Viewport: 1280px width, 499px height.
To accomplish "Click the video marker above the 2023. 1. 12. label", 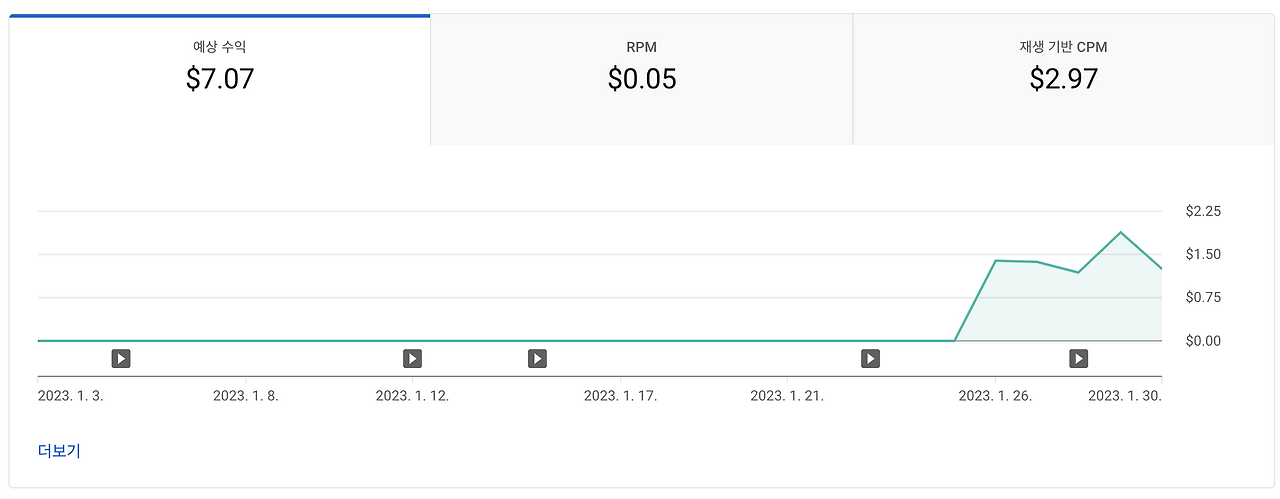I will click(412, 358).
